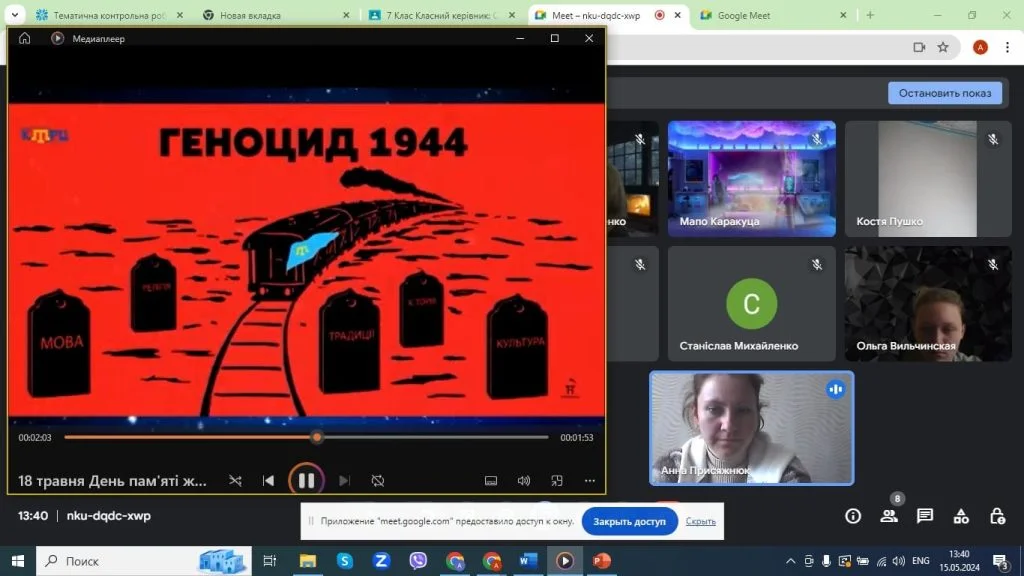
Task: Open volume control in Media Player
Action: 524,481
